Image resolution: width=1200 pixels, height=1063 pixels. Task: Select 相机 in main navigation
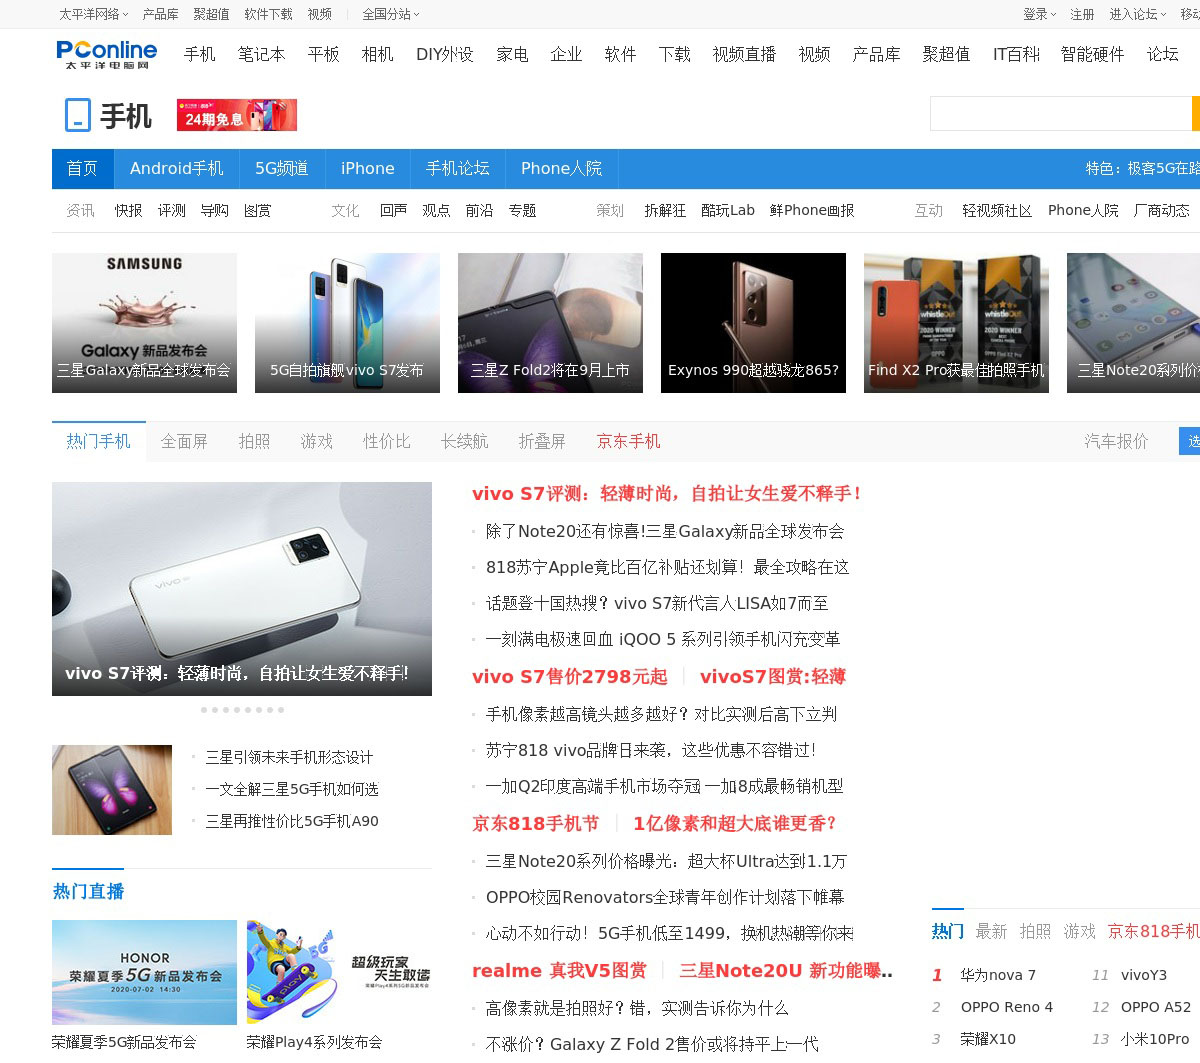coord(377,54)
